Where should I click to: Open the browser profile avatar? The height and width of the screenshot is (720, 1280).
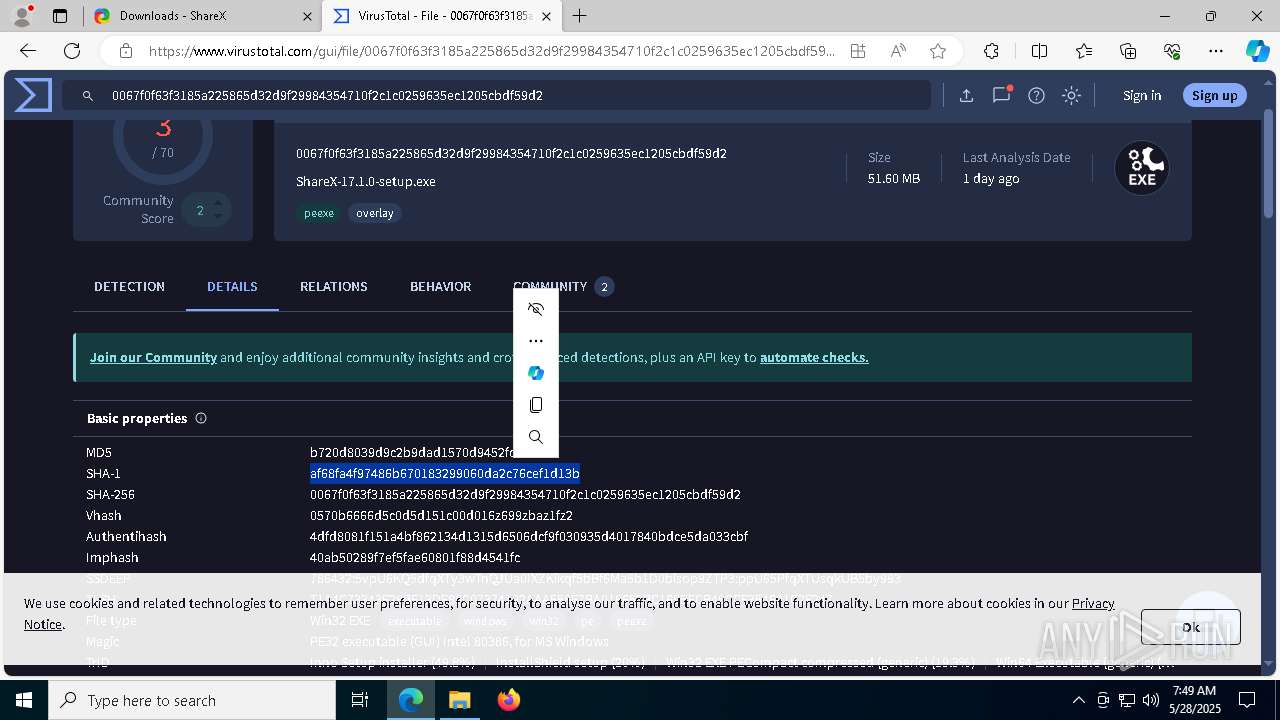(x=22, y=16)
